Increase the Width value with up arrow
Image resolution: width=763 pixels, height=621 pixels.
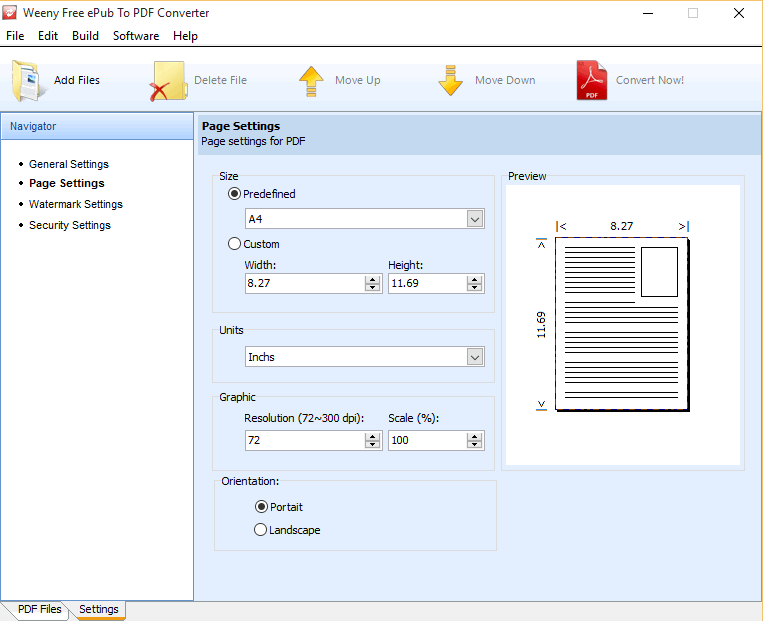[373, 279]
